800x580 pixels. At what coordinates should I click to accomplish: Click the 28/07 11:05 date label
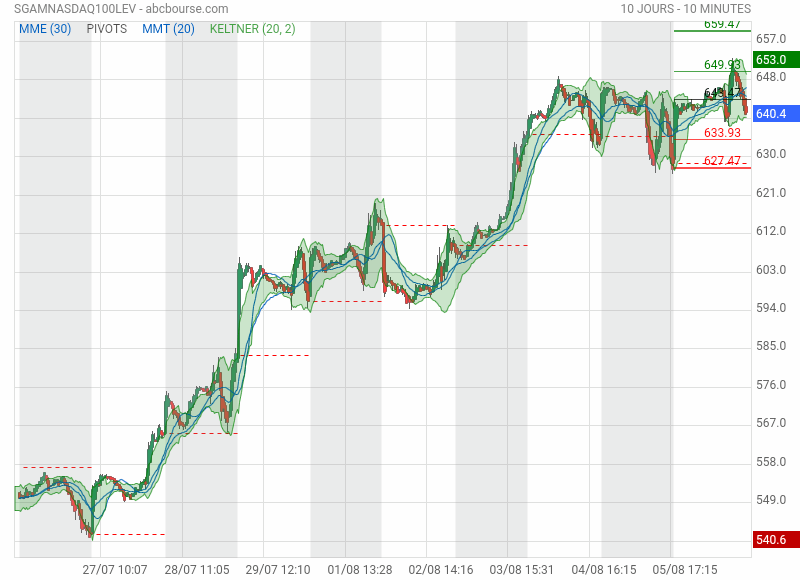point(196,570)
